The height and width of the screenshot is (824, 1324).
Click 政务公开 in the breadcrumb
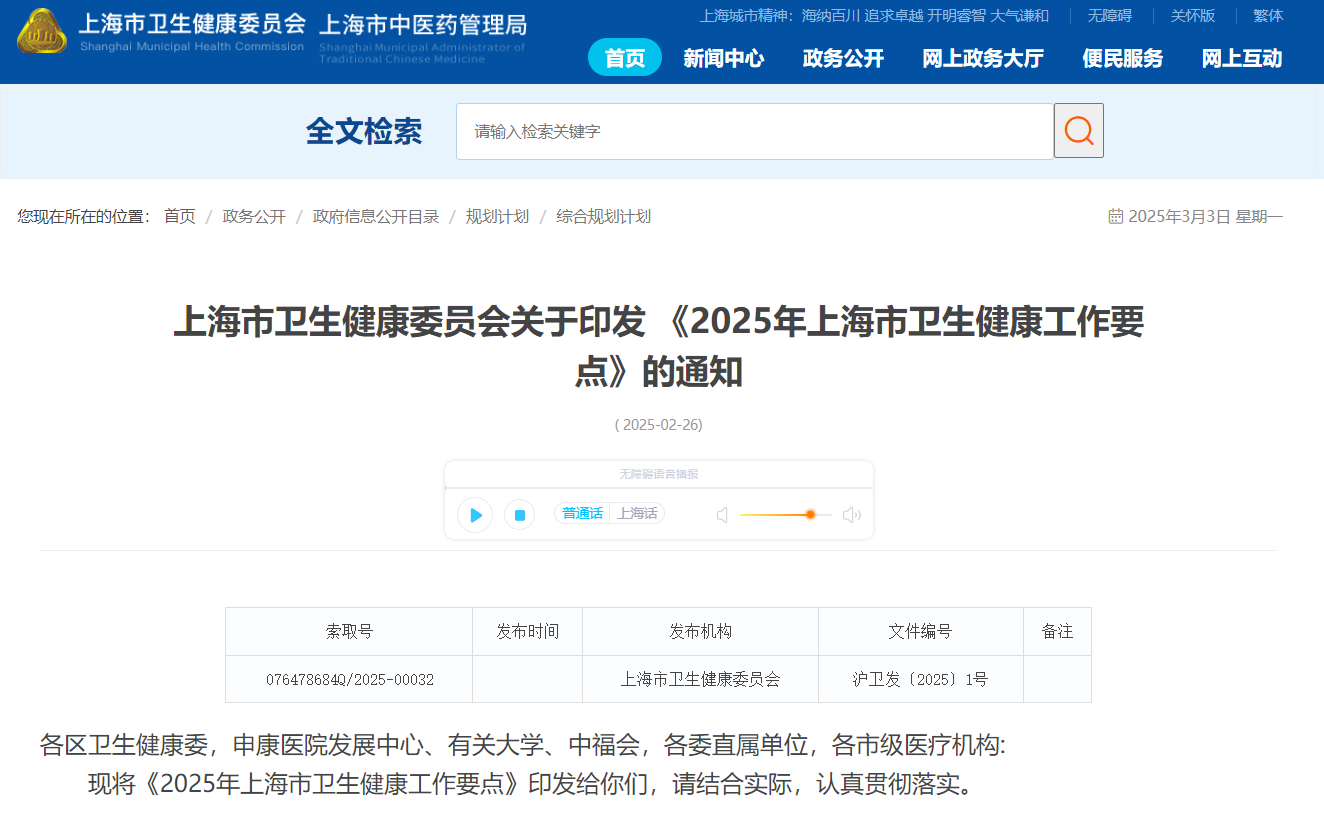pos(254,216)
